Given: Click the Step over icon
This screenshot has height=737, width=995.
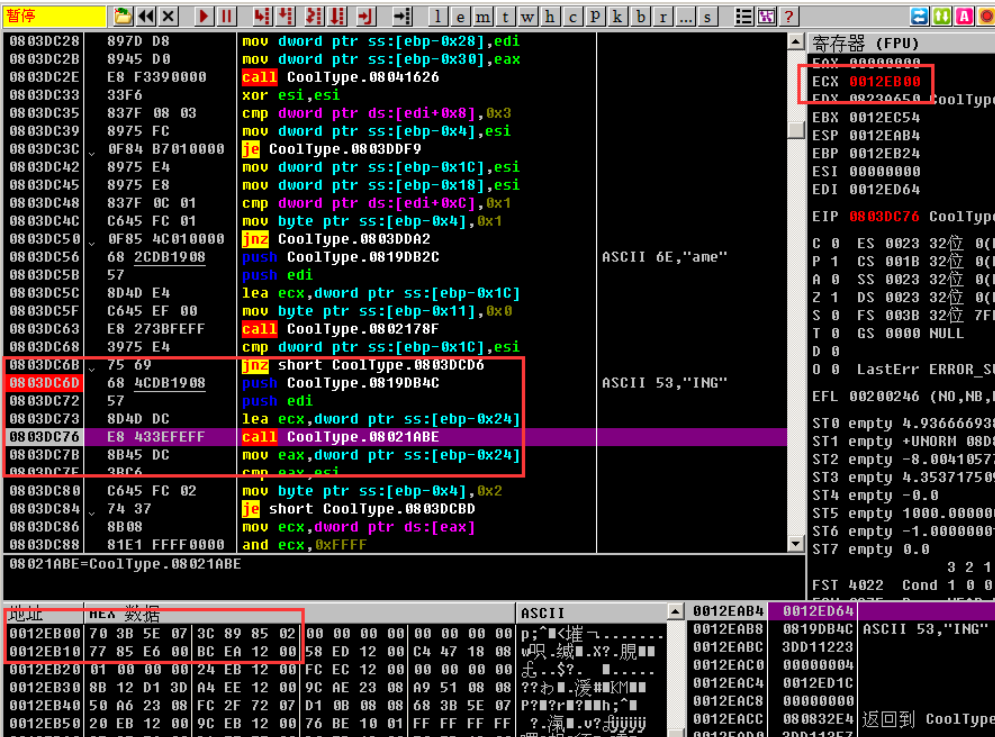Looking at the screenshot, I should coord(286,17).
